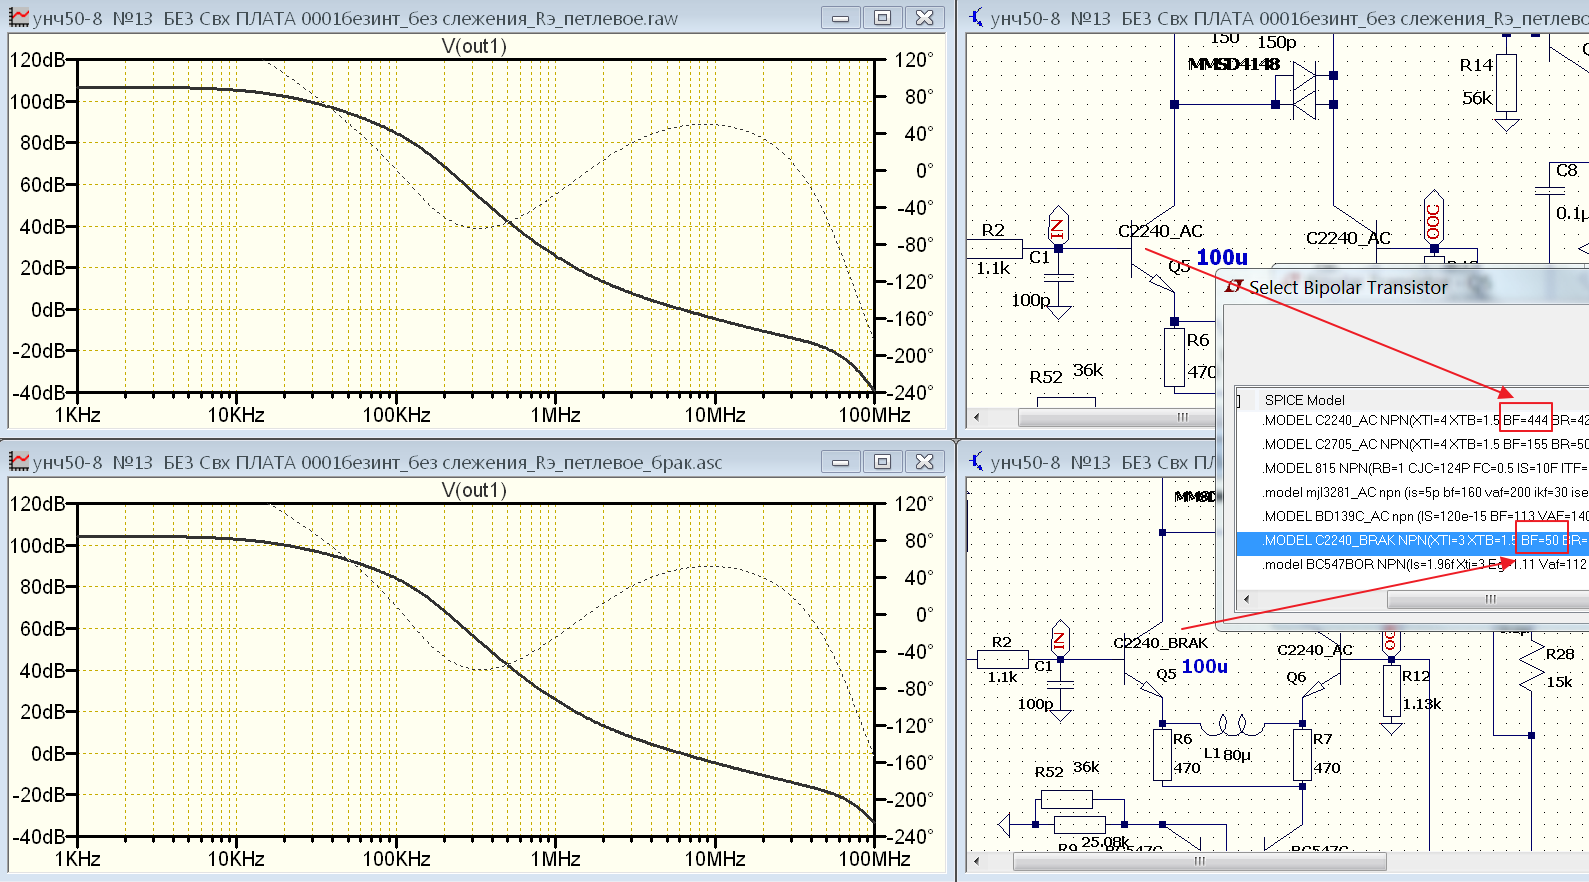Click the top waveform window's title bar icon
The width and height of the screenshot is (1589, 882).
pos(19,17)
